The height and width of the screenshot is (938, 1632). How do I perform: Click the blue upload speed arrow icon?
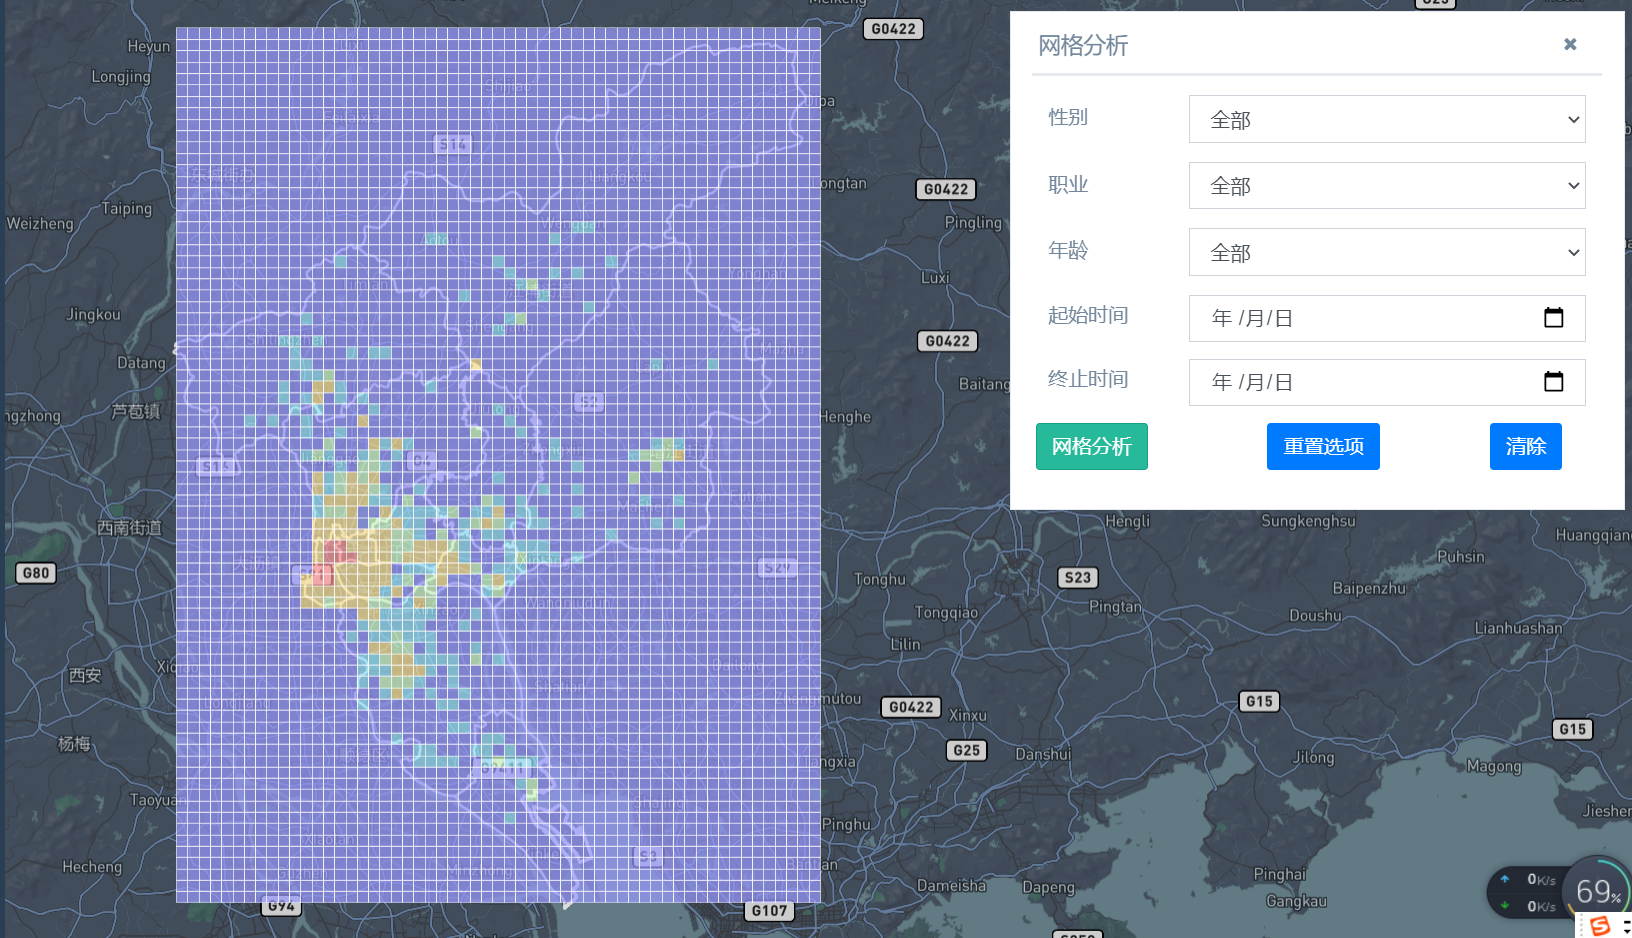[1504, 879]
